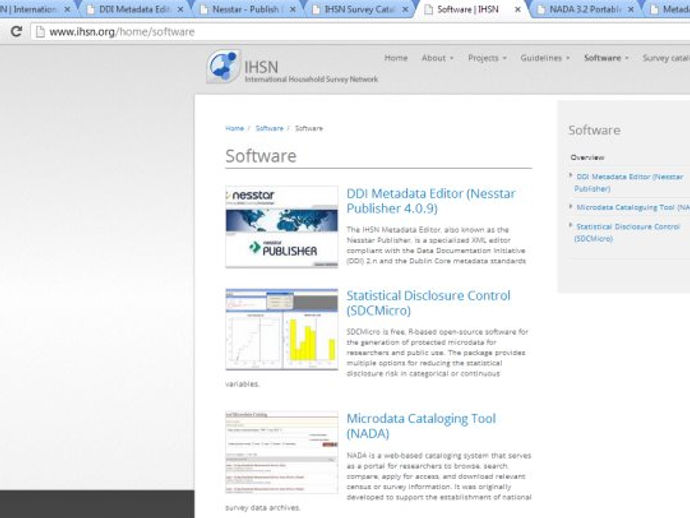
Task: Select the Software | IHSN tab
Action: [x=468, y=9]
